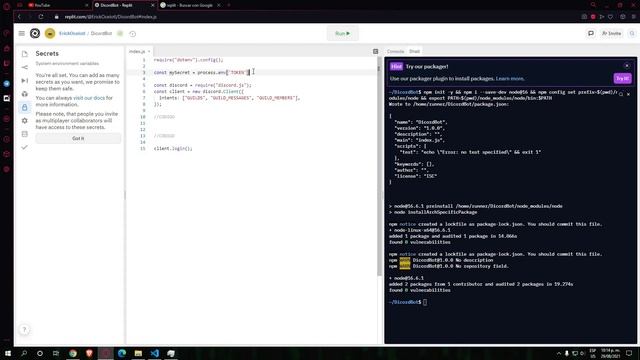Screen dimensions: 640x360
Task: Open Visual Studio Code from taskbar
Action: pos(155,353)
